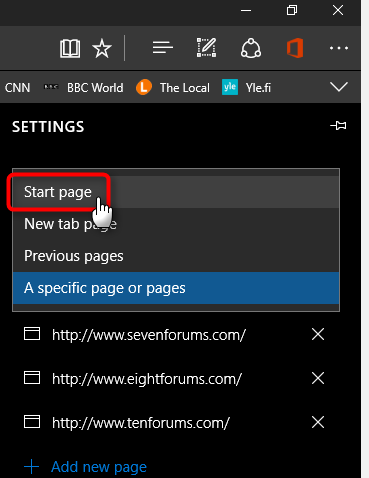369x478 pixels.
Task: Open Reading view book icon
Action: click(x=70, y=48)
